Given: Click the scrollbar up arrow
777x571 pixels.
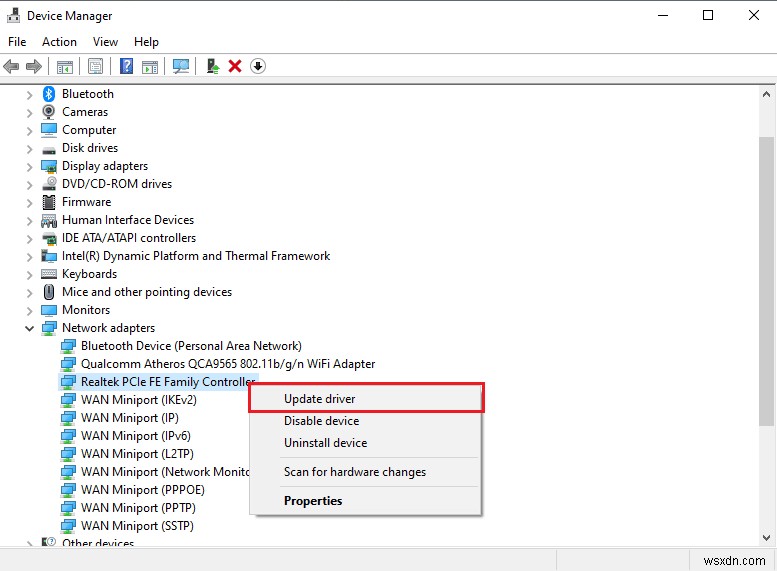Looking at the screenshot, I should coord(766,94).
